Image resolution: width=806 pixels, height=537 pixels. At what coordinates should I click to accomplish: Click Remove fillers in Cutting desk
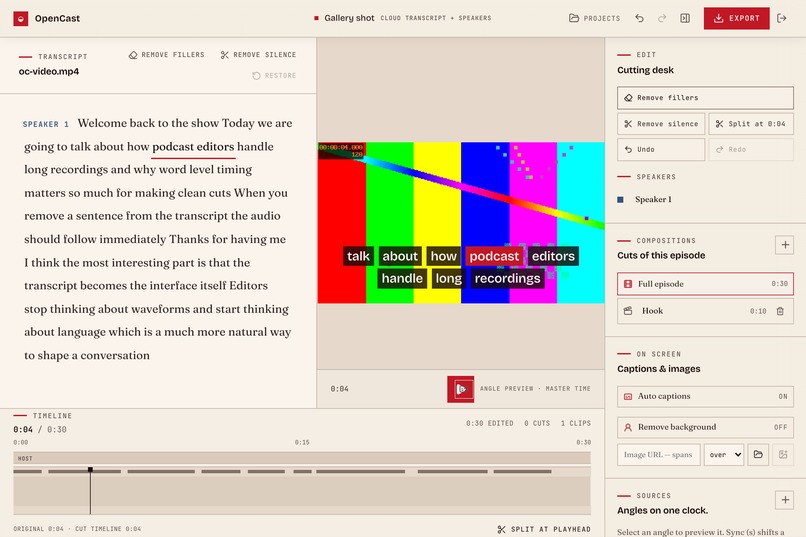(x=705, y=98)
